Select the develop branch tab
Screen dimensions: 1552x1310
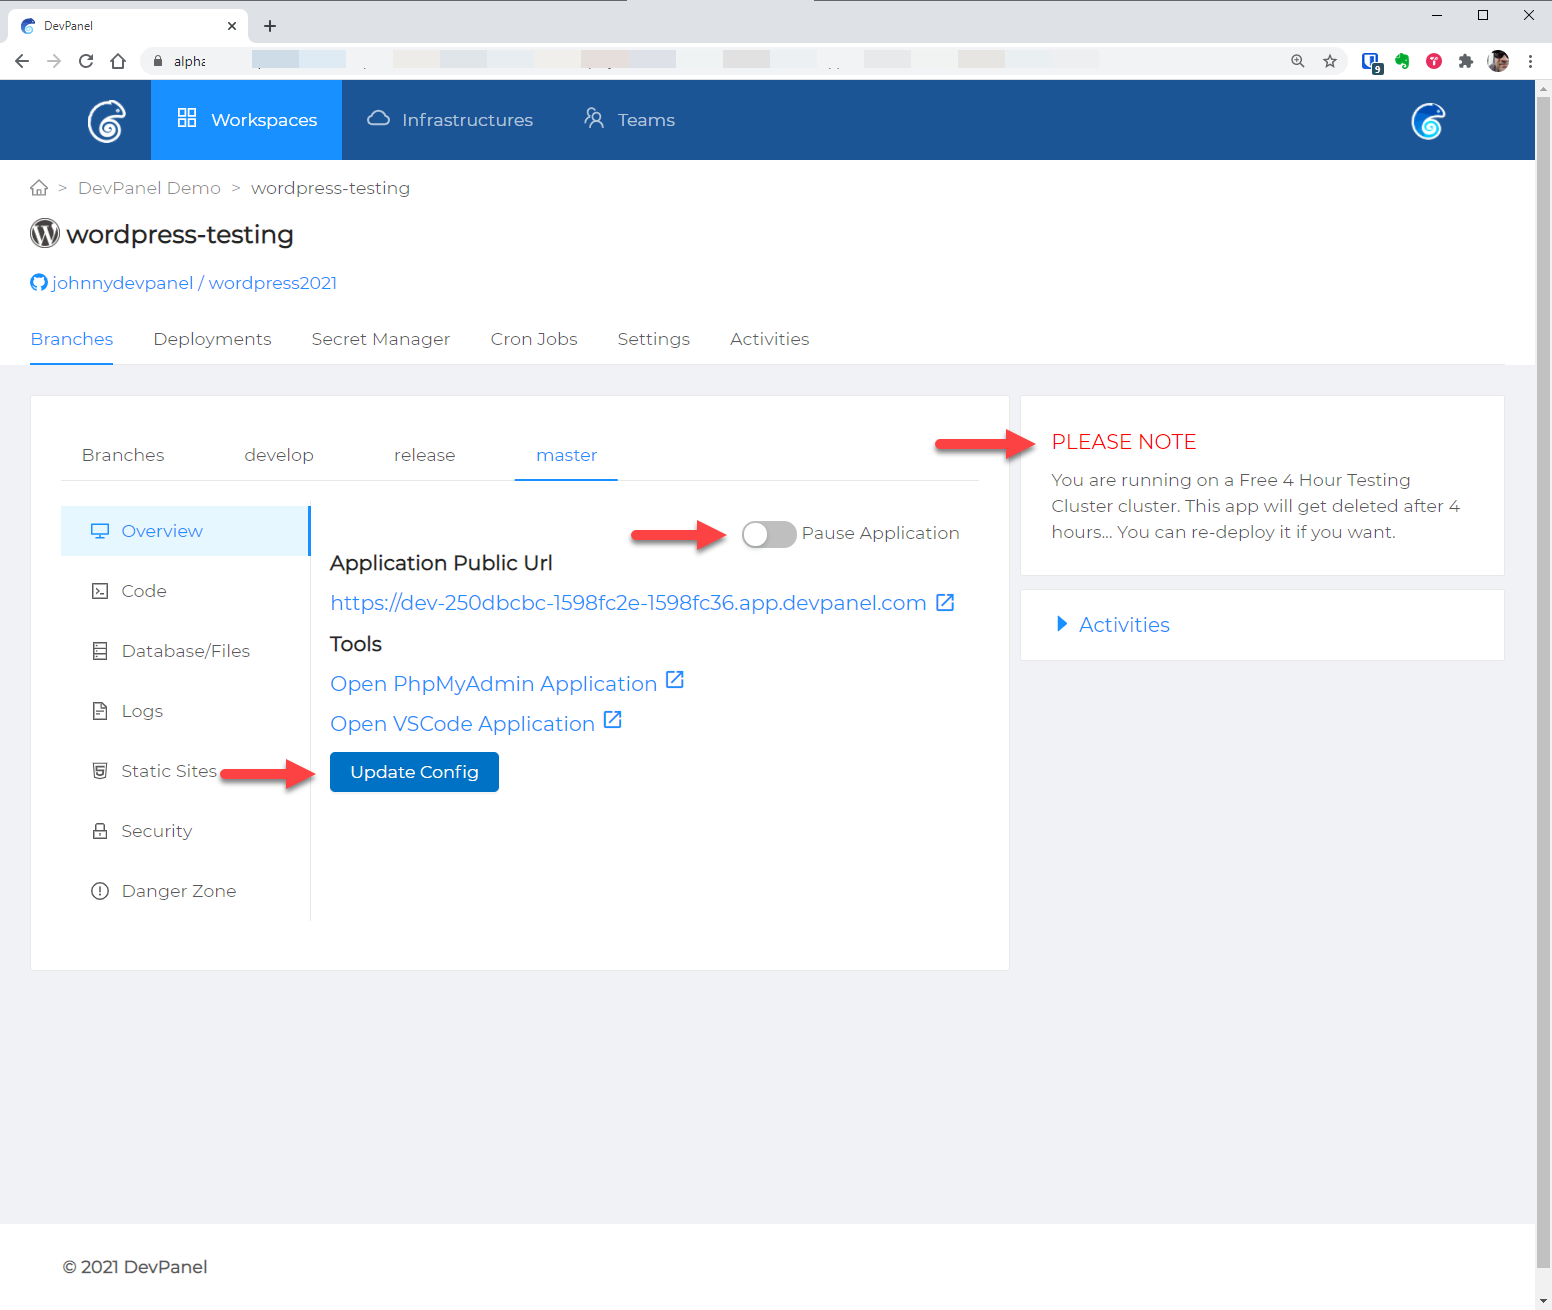(279, 455)
